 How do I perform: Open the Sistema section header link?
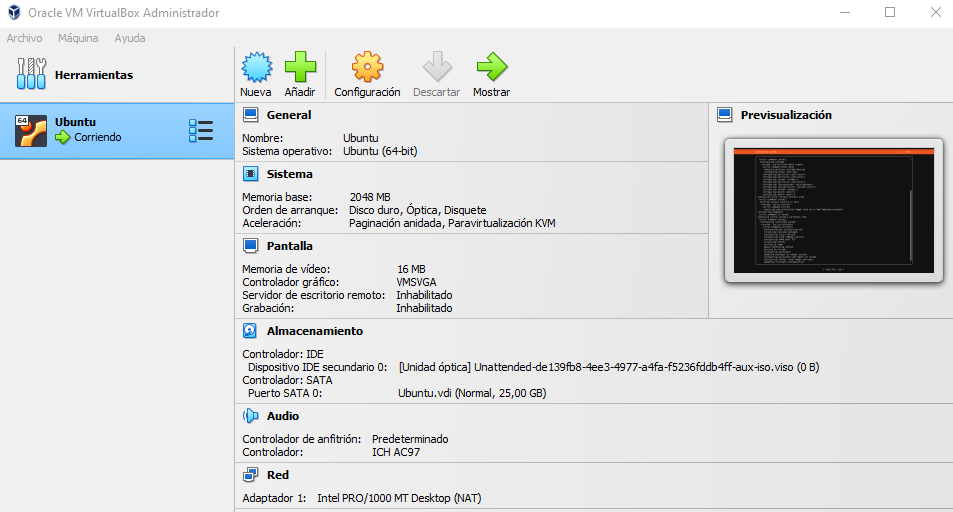click(x=289, y=174)
